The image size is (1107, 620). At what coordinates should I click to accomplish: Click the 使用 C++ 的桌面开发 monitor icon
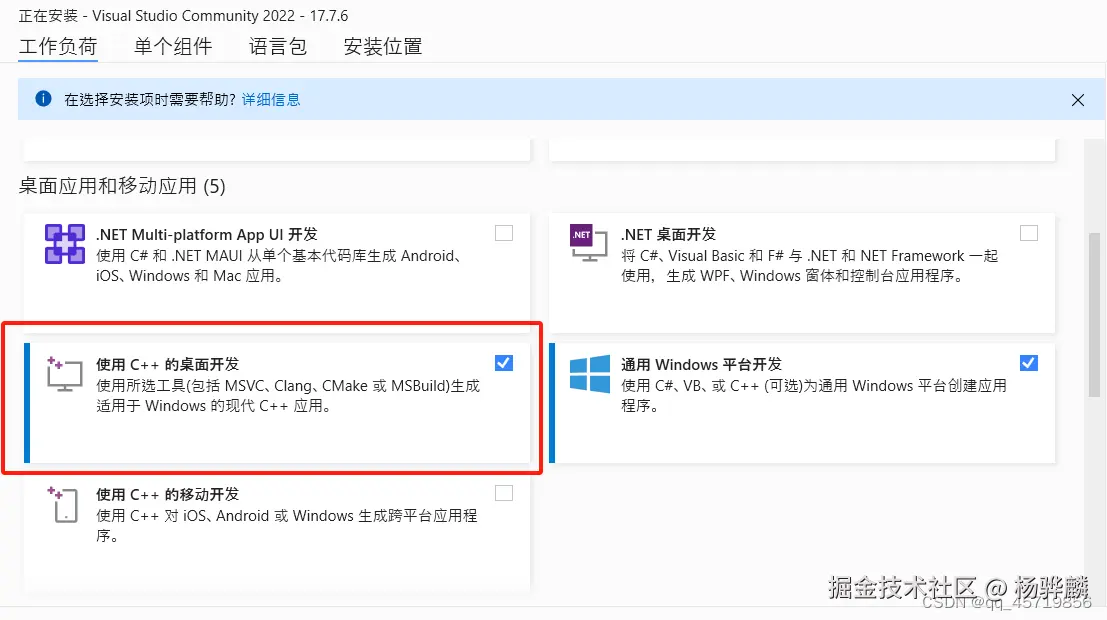click(x=64, y=374)
